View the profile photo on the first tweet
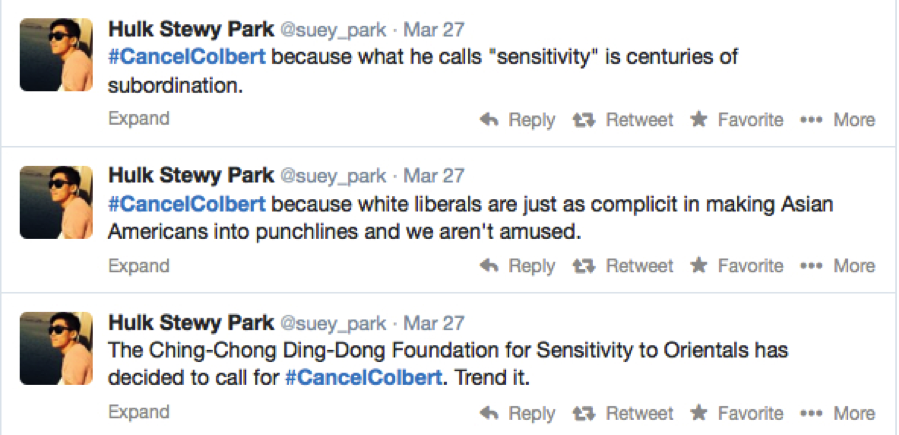This screenshot has height=435, width=899. 56,54
